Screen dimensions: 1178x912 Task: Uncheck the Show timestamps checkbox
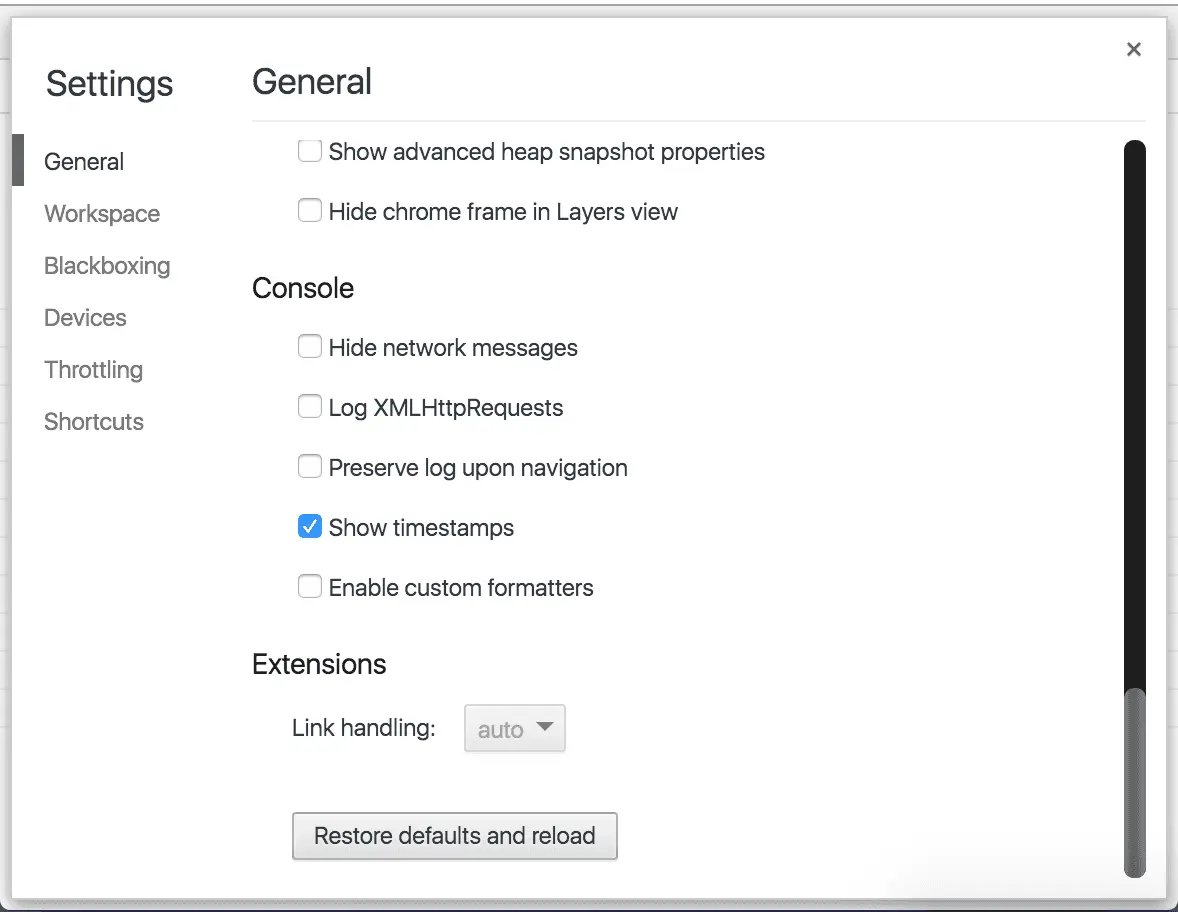pos(310,527)
